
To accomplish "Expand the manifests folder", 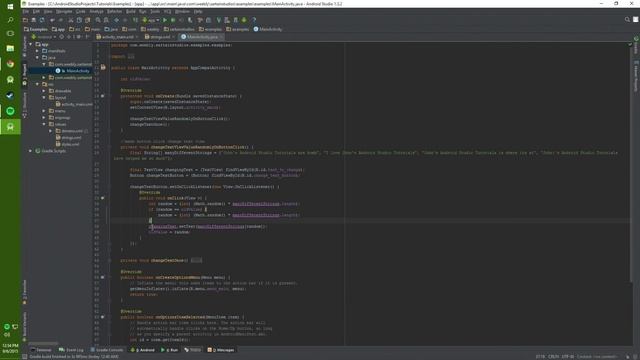I will click(x=37, y=51).
